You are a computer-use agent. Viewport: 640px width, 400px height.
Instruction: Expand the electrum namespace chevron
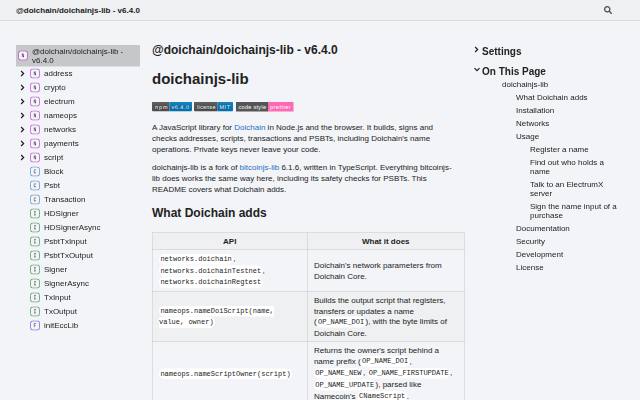click(x=22, y=101)
